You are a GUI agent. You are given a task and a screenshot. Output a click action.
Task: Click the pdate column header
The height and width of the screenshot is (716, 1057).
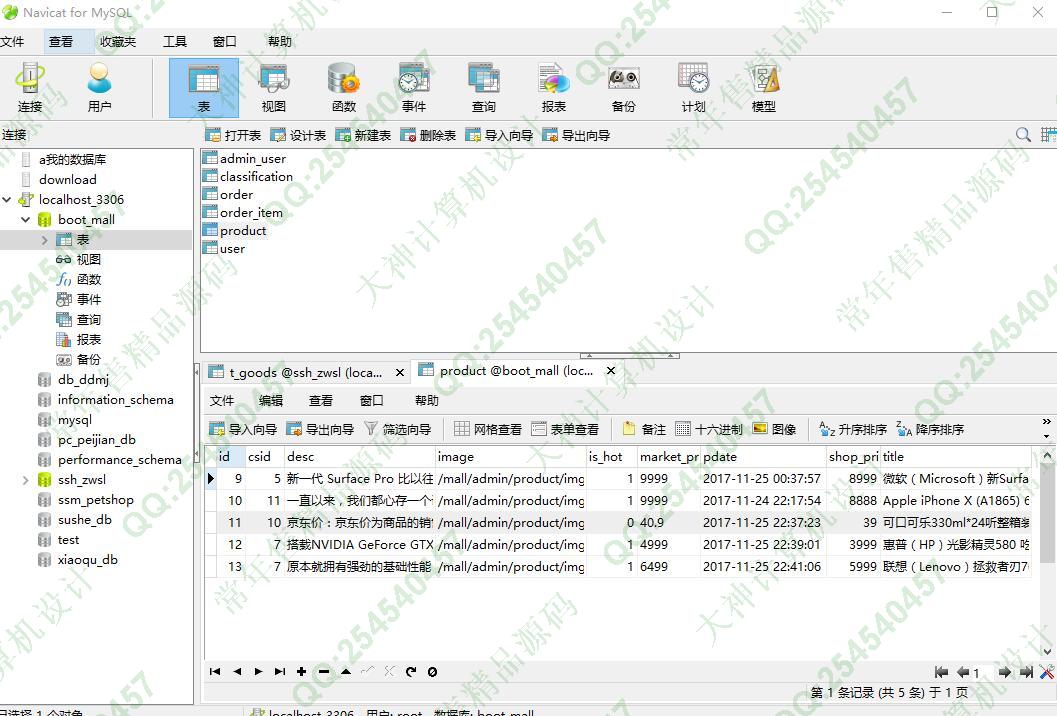point(763,456)
